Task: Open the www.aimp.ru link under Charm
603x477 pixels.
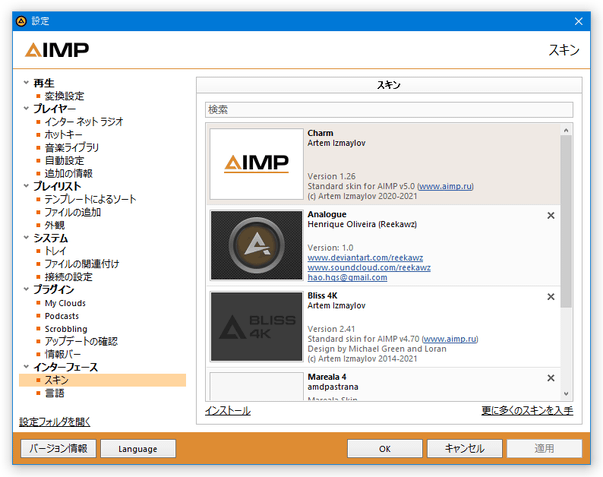Action: click(445, 186)
